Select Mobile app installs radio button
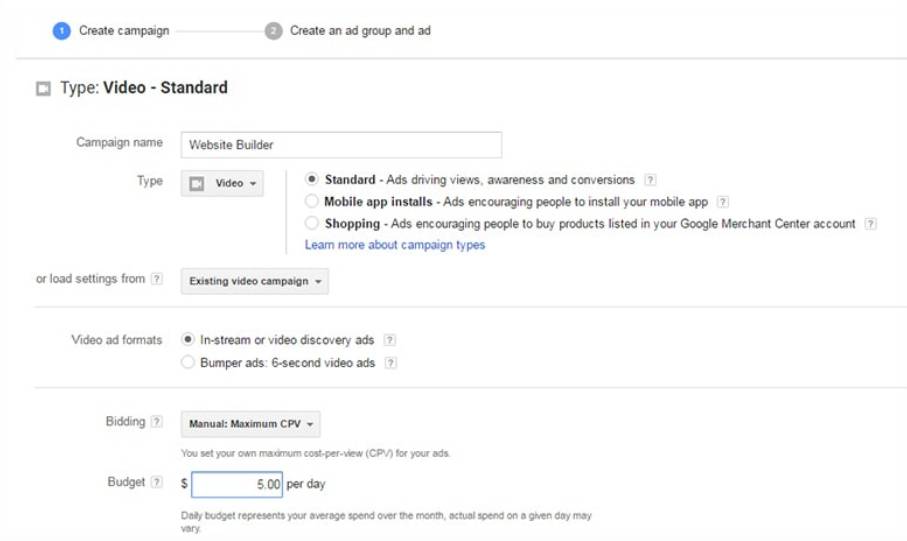This screenshot has width=907, height=541. (312, 202)
